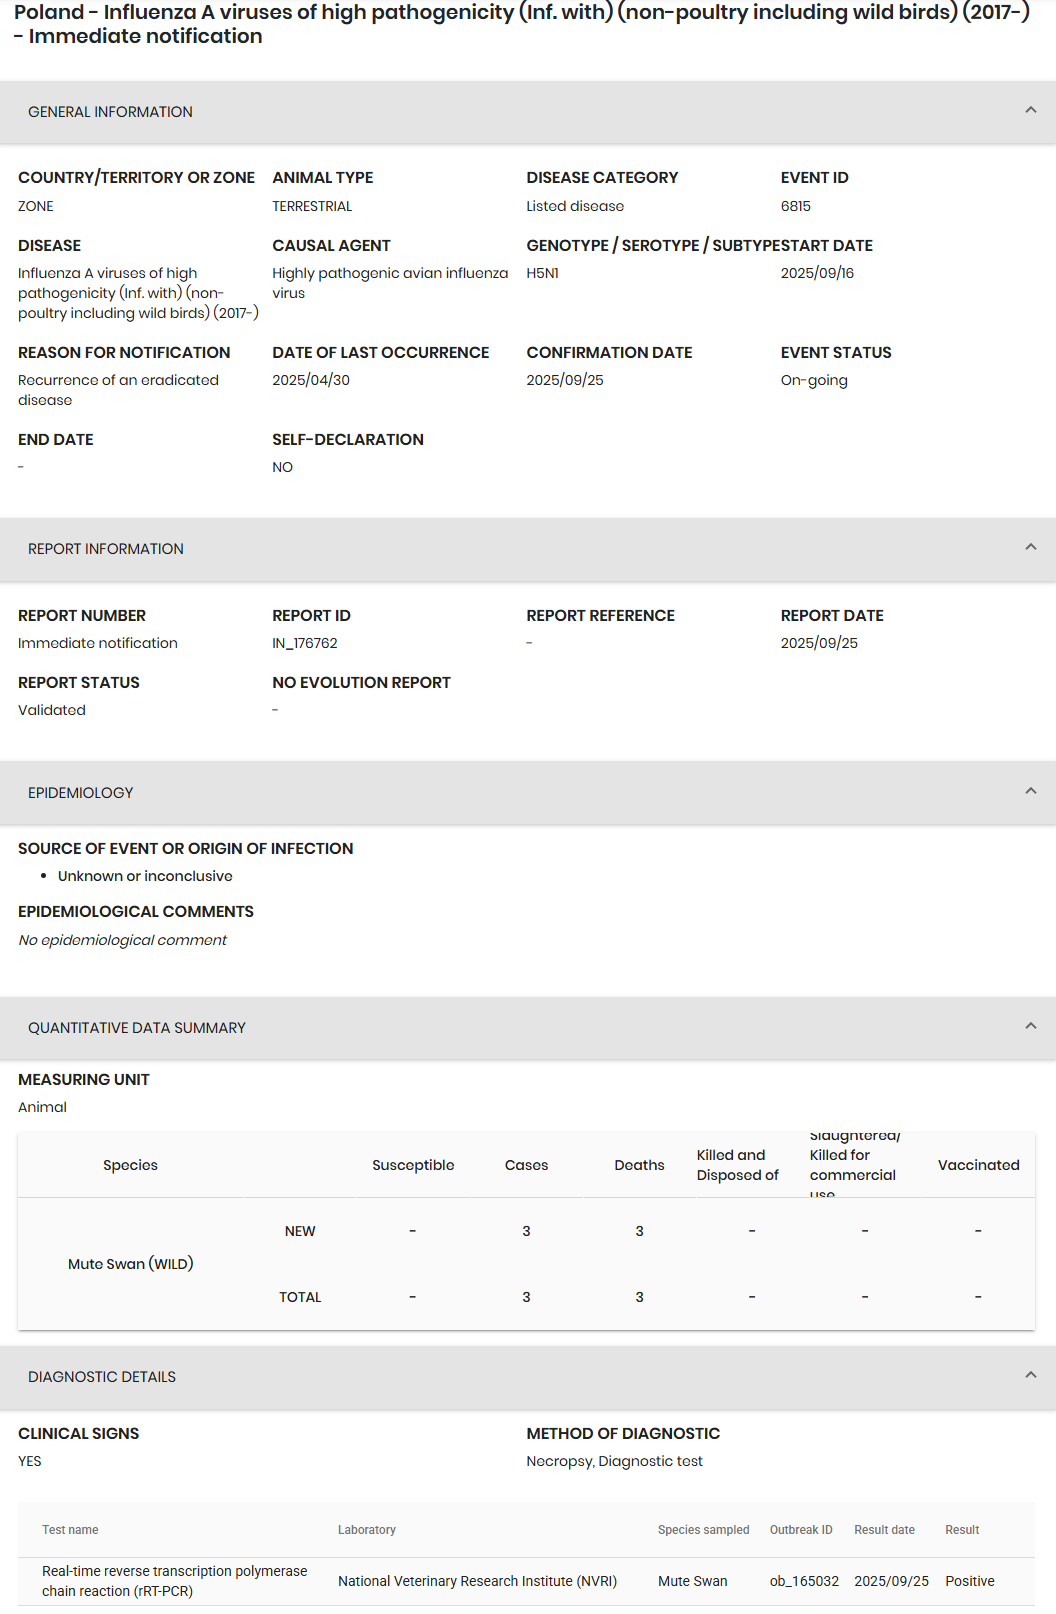Click the Outbreak ID column header
The image size is (1056, 1614).
tap(800, 1530)
